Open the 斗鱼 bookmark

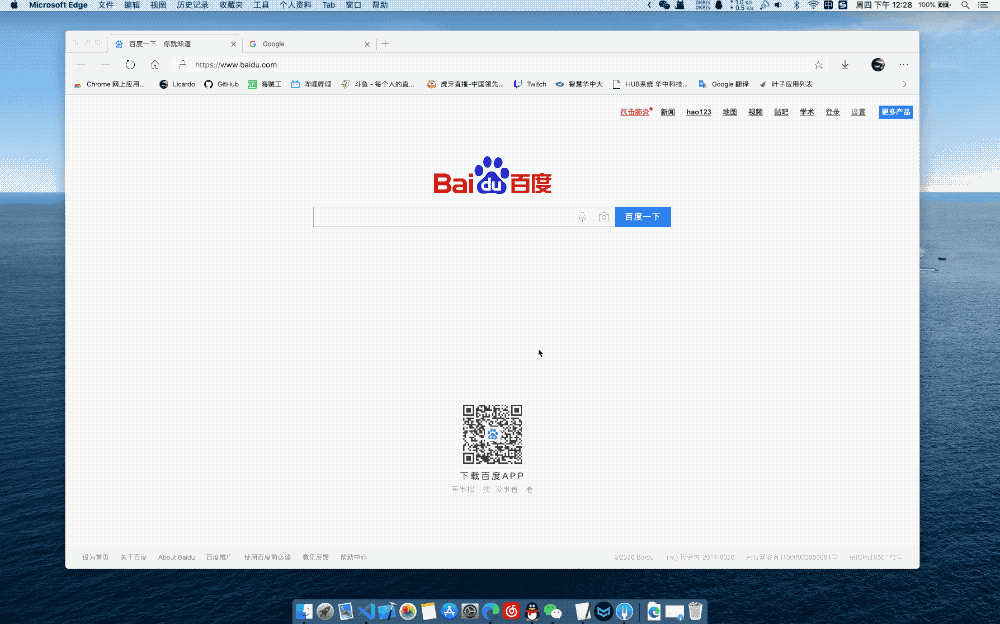[378, 84]
